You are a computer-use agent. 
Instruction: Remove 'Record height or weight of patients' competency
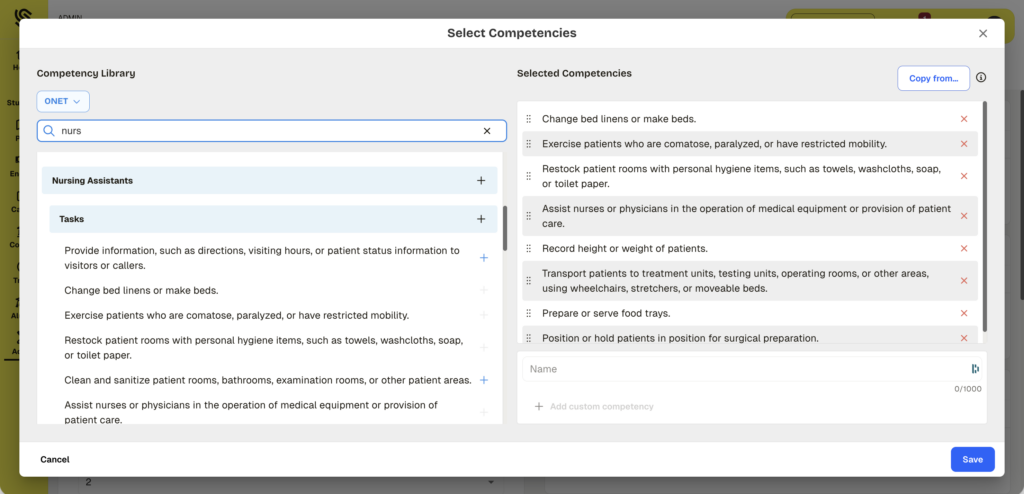click(964, 249)
